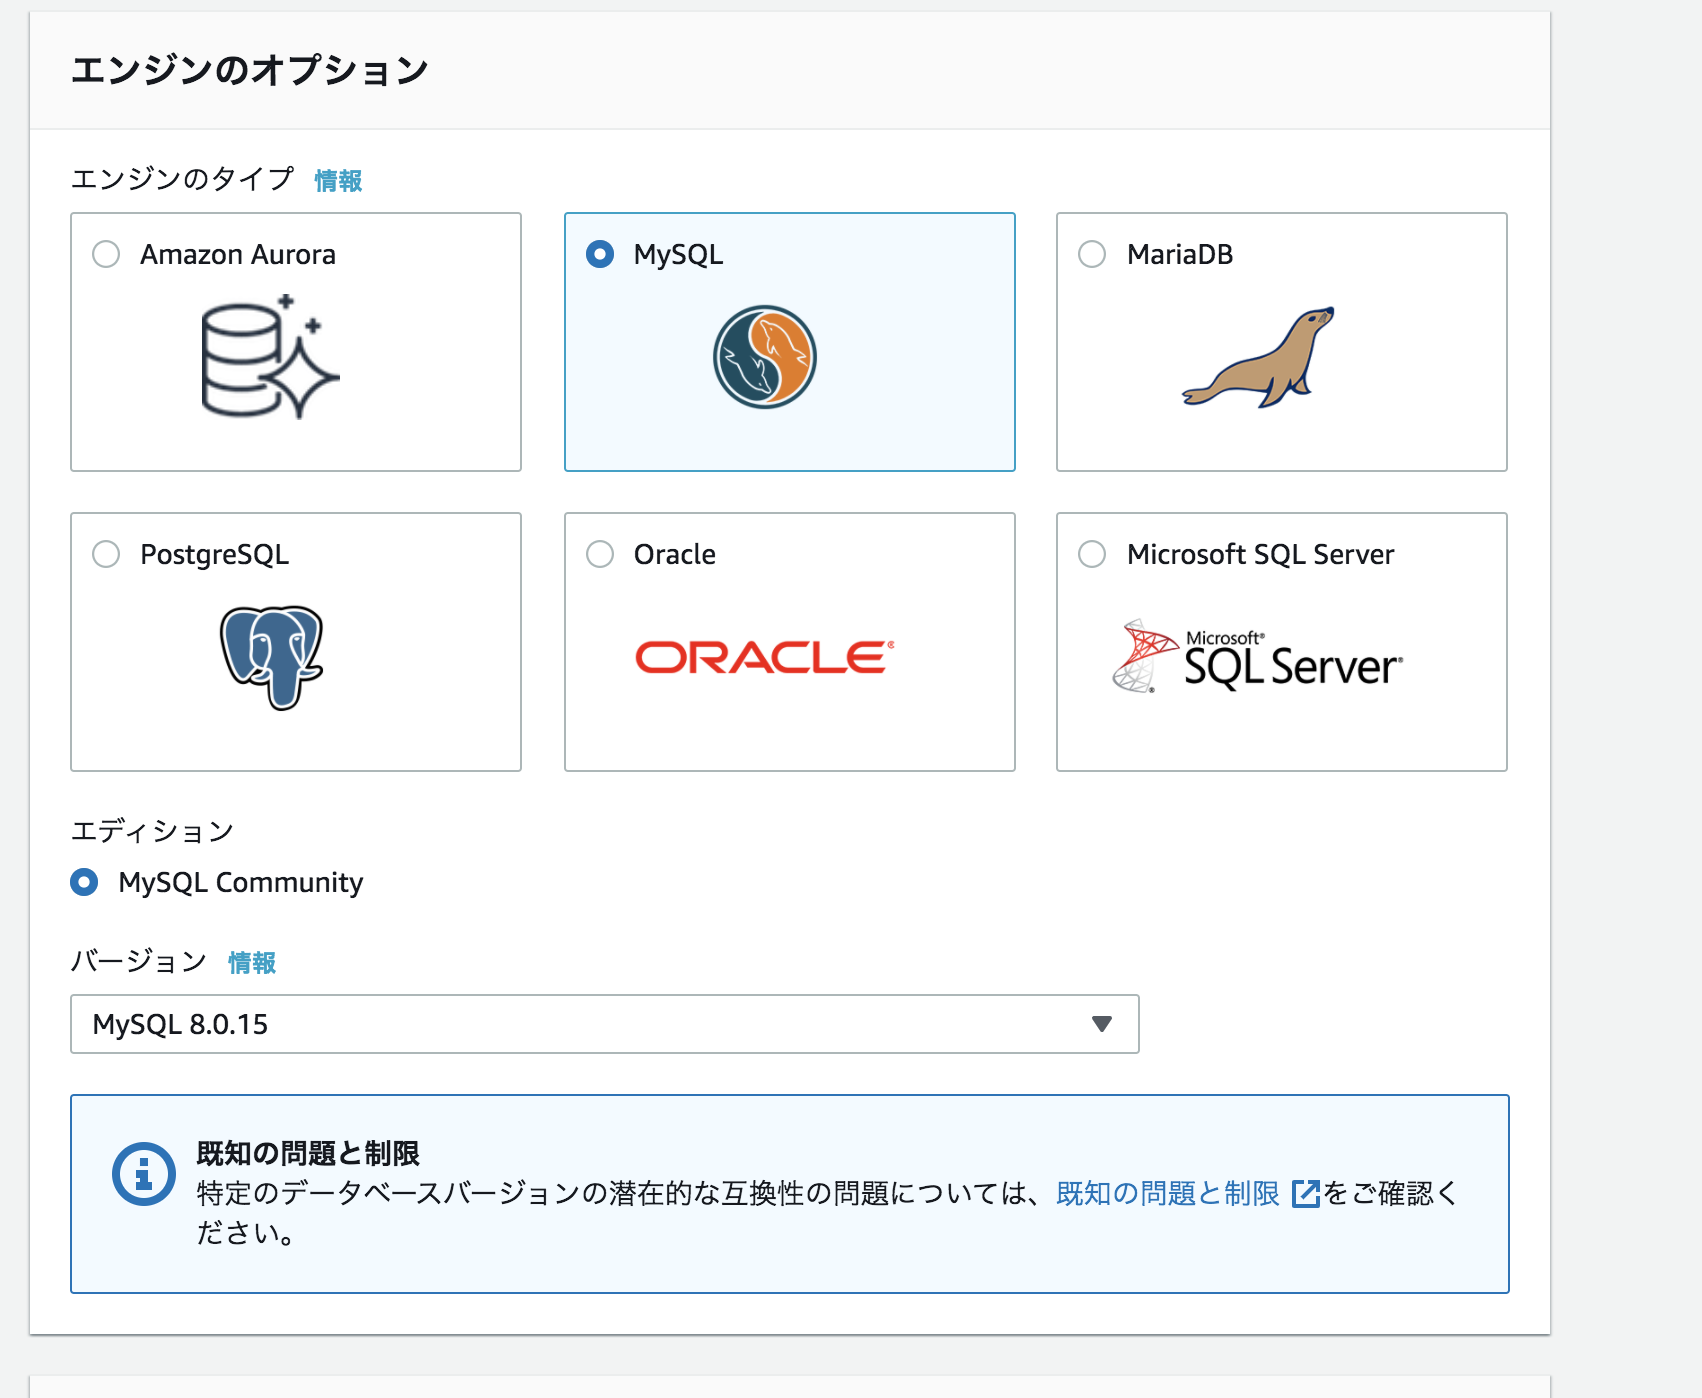
Task: Click the Amazon Aurora database logo
Action: [x=270, y=357]
